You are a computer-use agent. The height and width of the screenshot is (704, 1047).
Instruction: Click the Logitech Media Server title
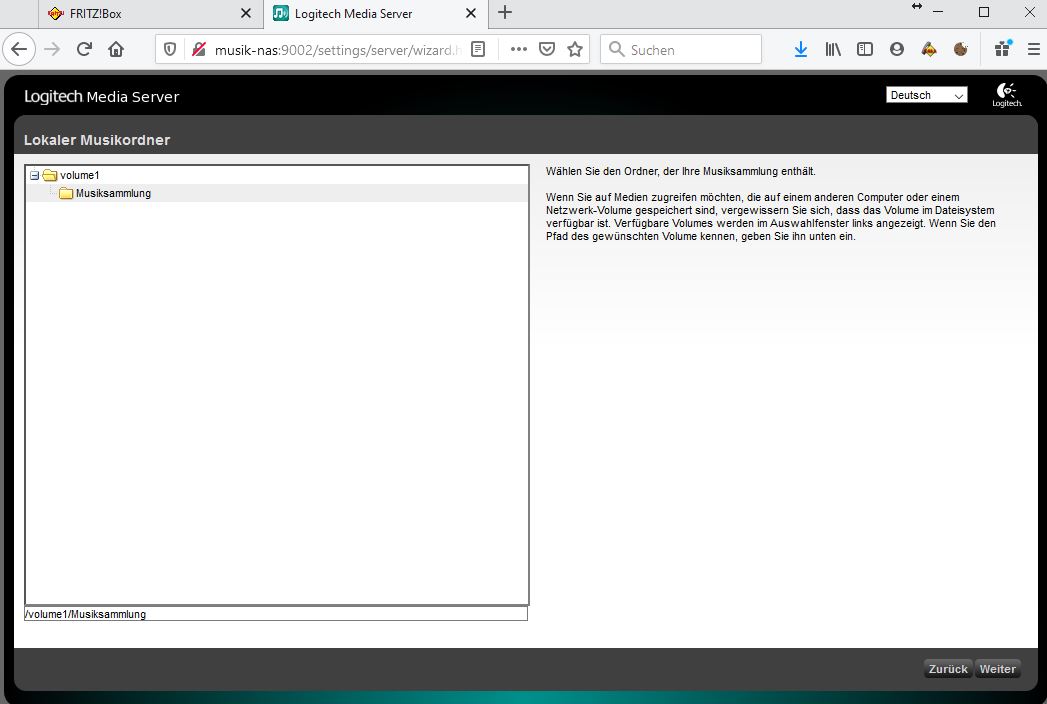pos(101,96)
